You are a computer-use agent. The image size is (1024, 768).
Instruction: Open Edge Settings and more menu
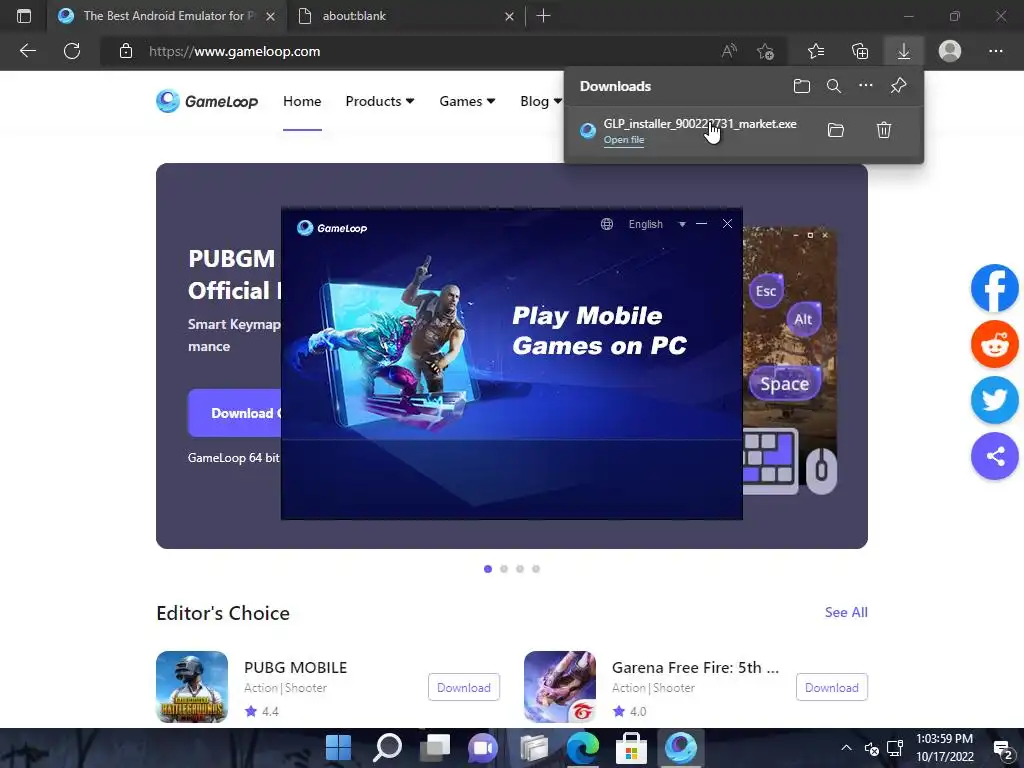point(995,51)
